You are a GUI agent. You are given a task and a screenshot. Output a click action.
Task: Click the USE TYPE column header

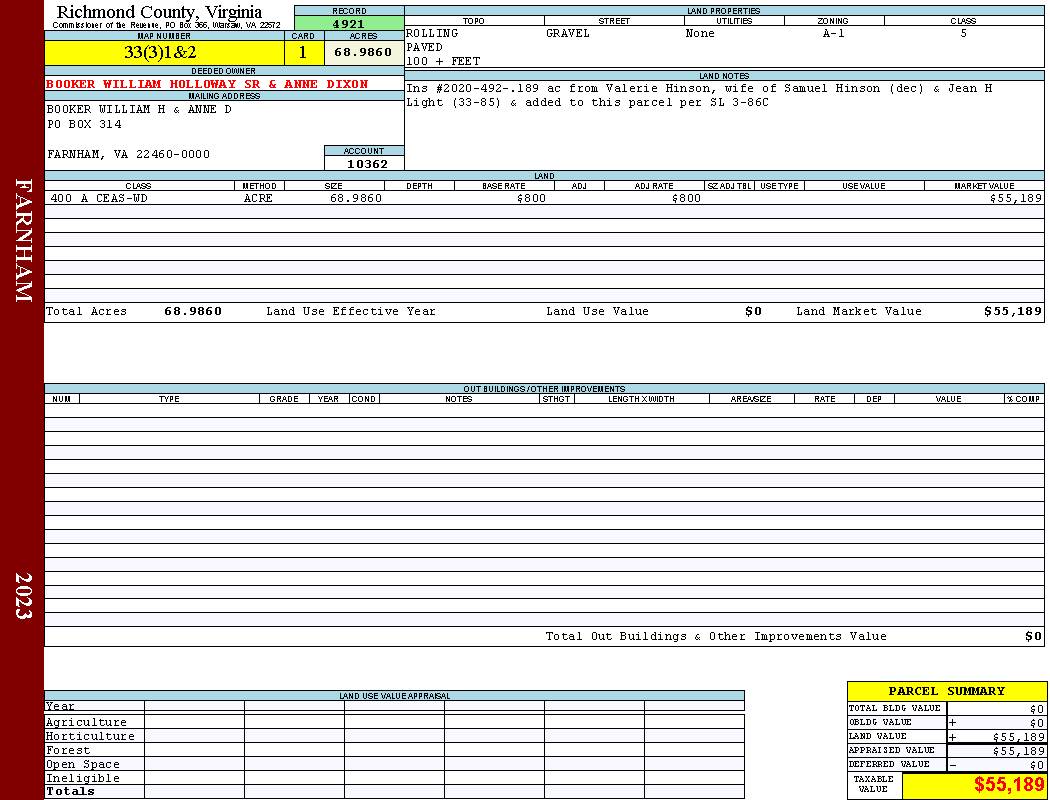(x=779, y=186)
